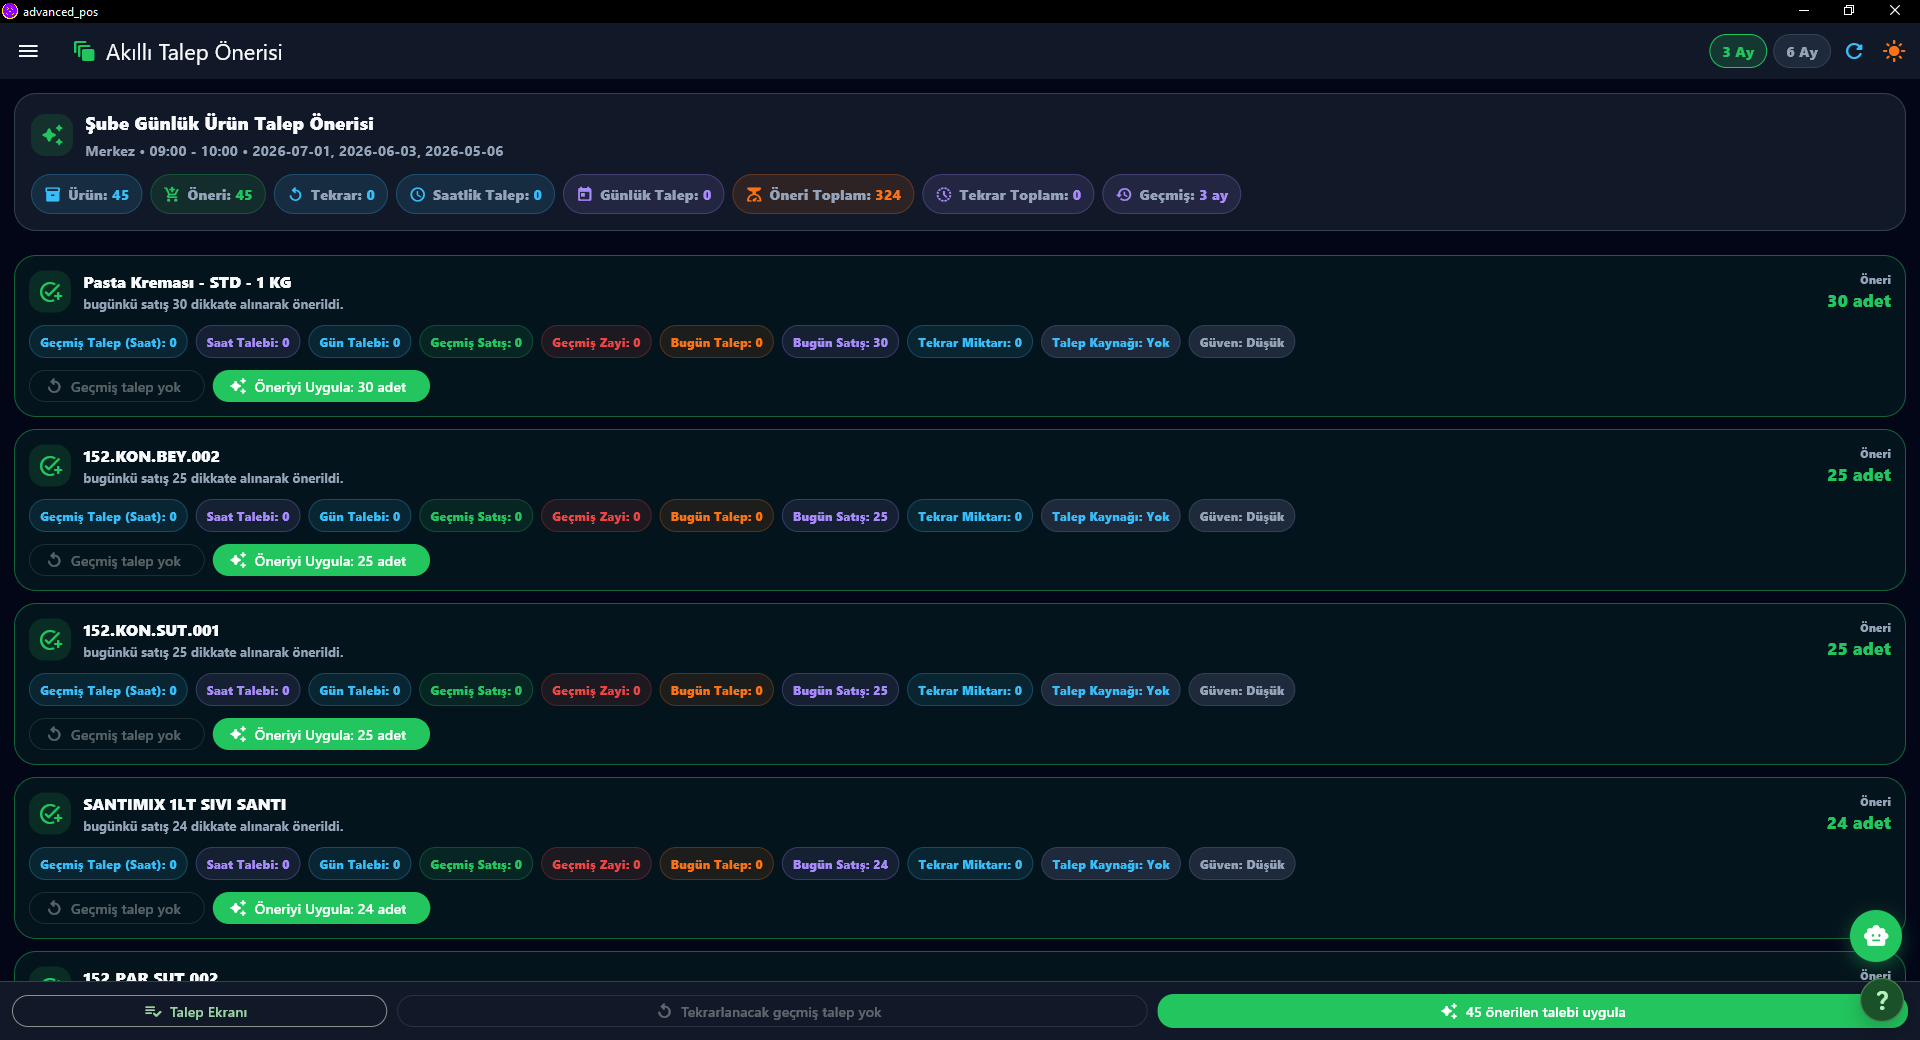Click the Tekrar: 0 summary chip
Screen dimensions: 1920x1040
coord(331,195)
